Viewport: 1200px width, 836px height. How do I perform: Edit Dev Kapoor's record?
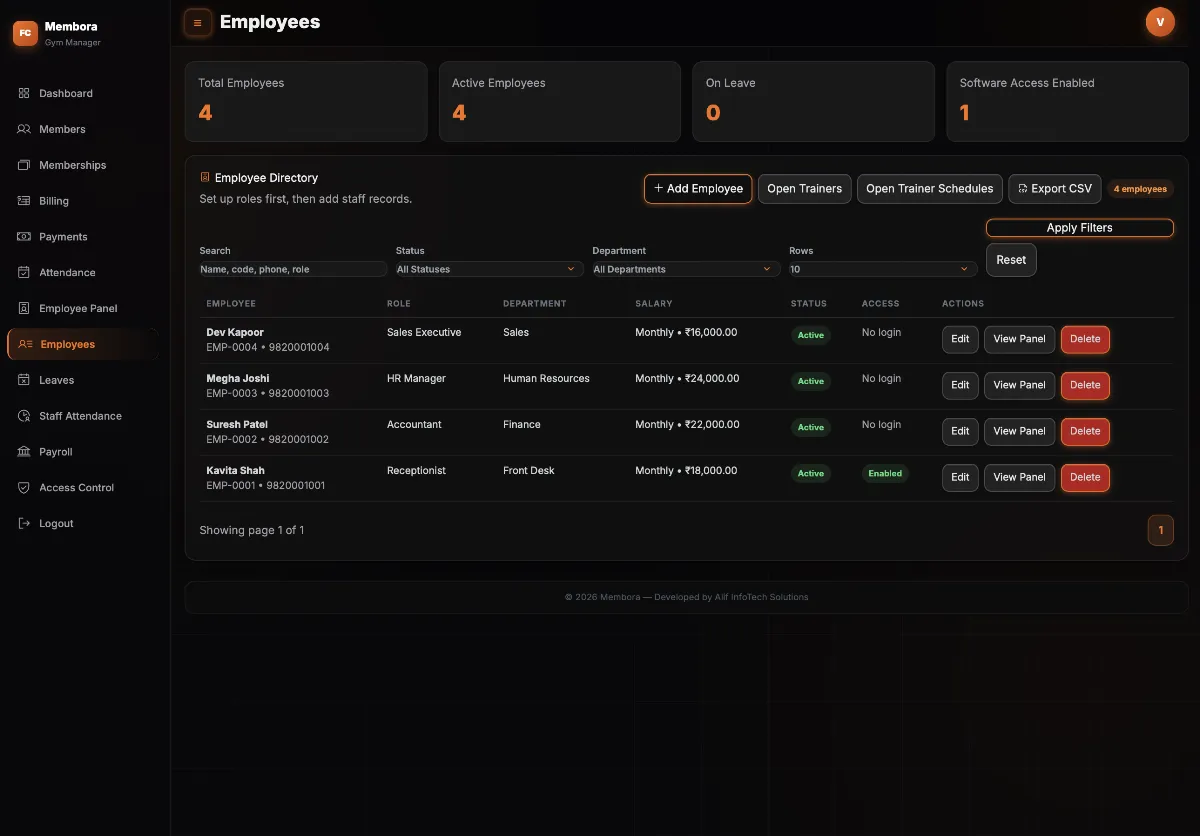[x=960, y=339]
